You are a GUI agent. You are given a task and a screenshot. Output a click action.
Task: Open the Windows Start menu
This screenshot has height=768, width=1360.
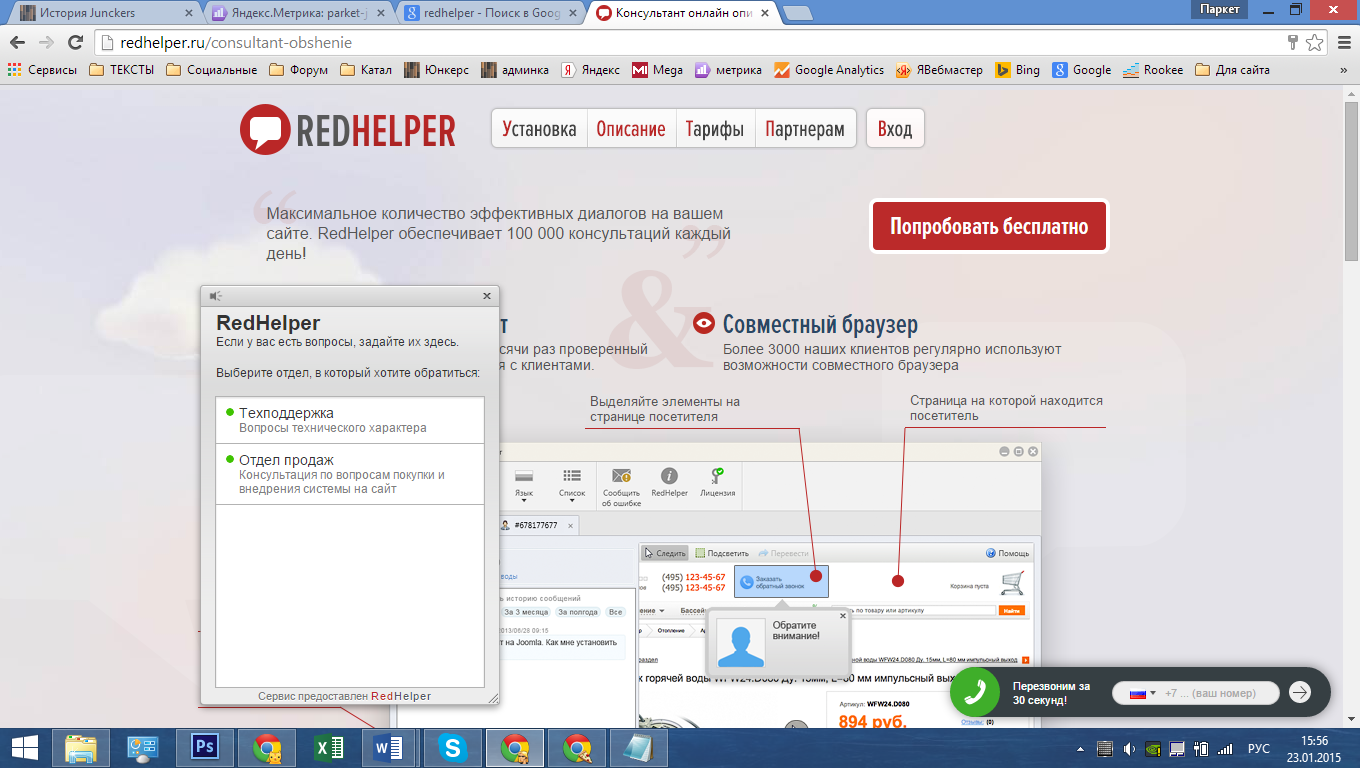(x=24, y=747)
